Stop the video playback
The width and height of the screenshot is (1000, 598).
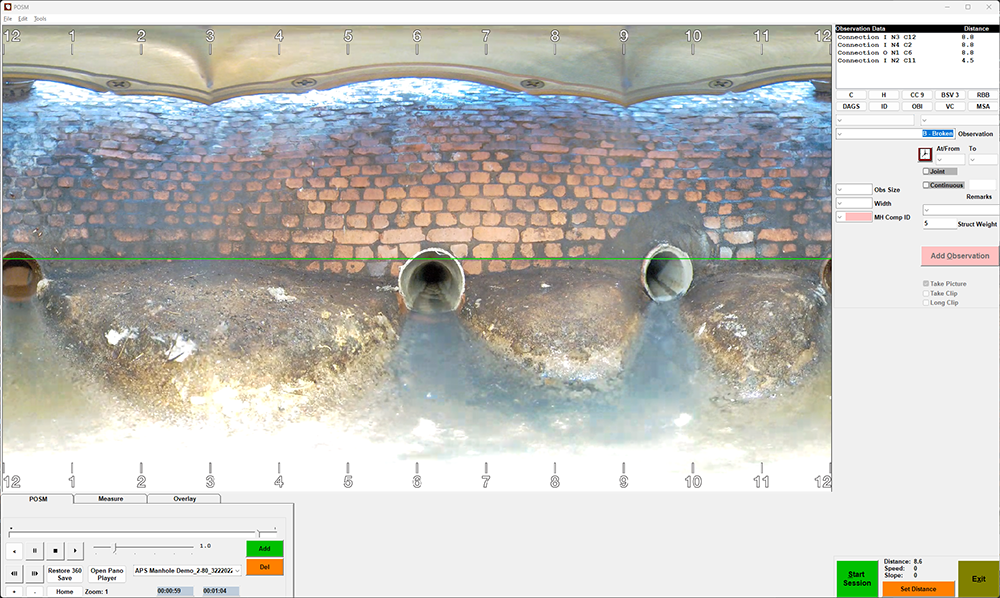pos(55,550)
